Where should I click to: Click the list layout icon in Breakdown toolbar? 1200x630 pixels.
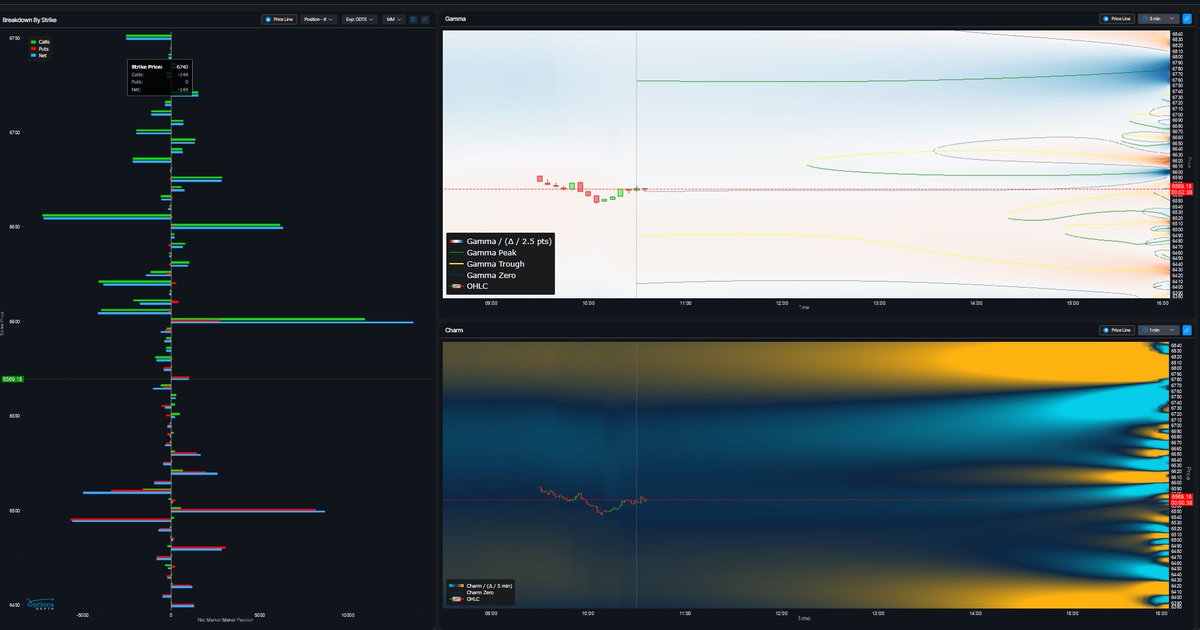point(413,19)
